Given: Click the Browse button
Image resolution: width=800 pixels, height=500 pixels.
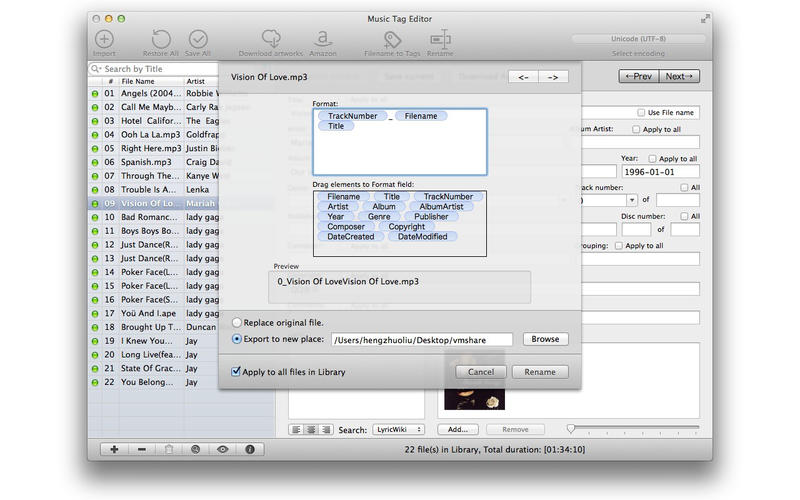Looking at the screenshot, I should (545, 339).
